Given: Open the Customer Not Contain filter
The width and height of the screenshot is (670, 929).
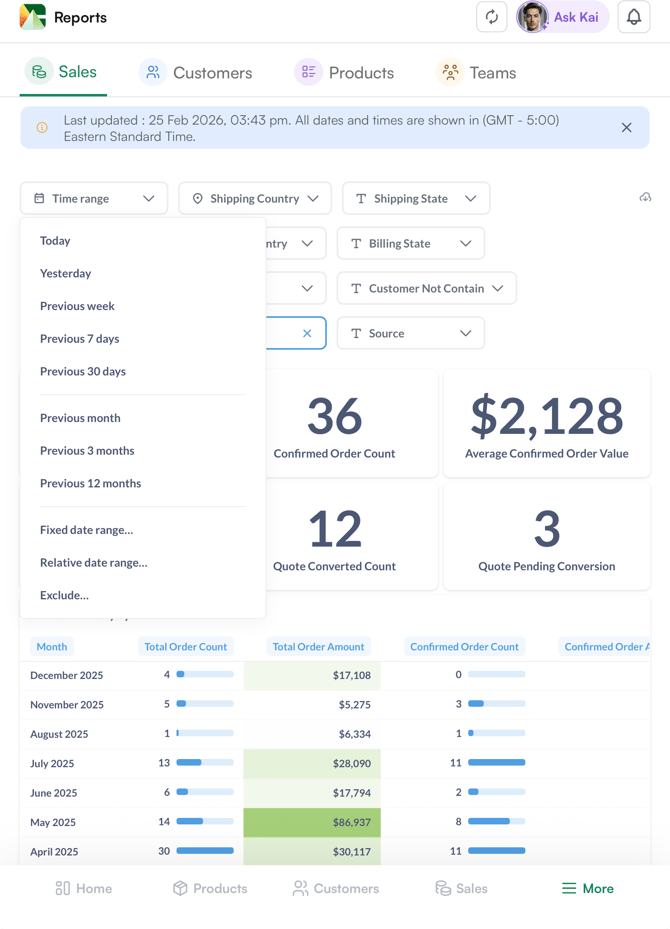Looking at the screenshot, I should point(427,288).
